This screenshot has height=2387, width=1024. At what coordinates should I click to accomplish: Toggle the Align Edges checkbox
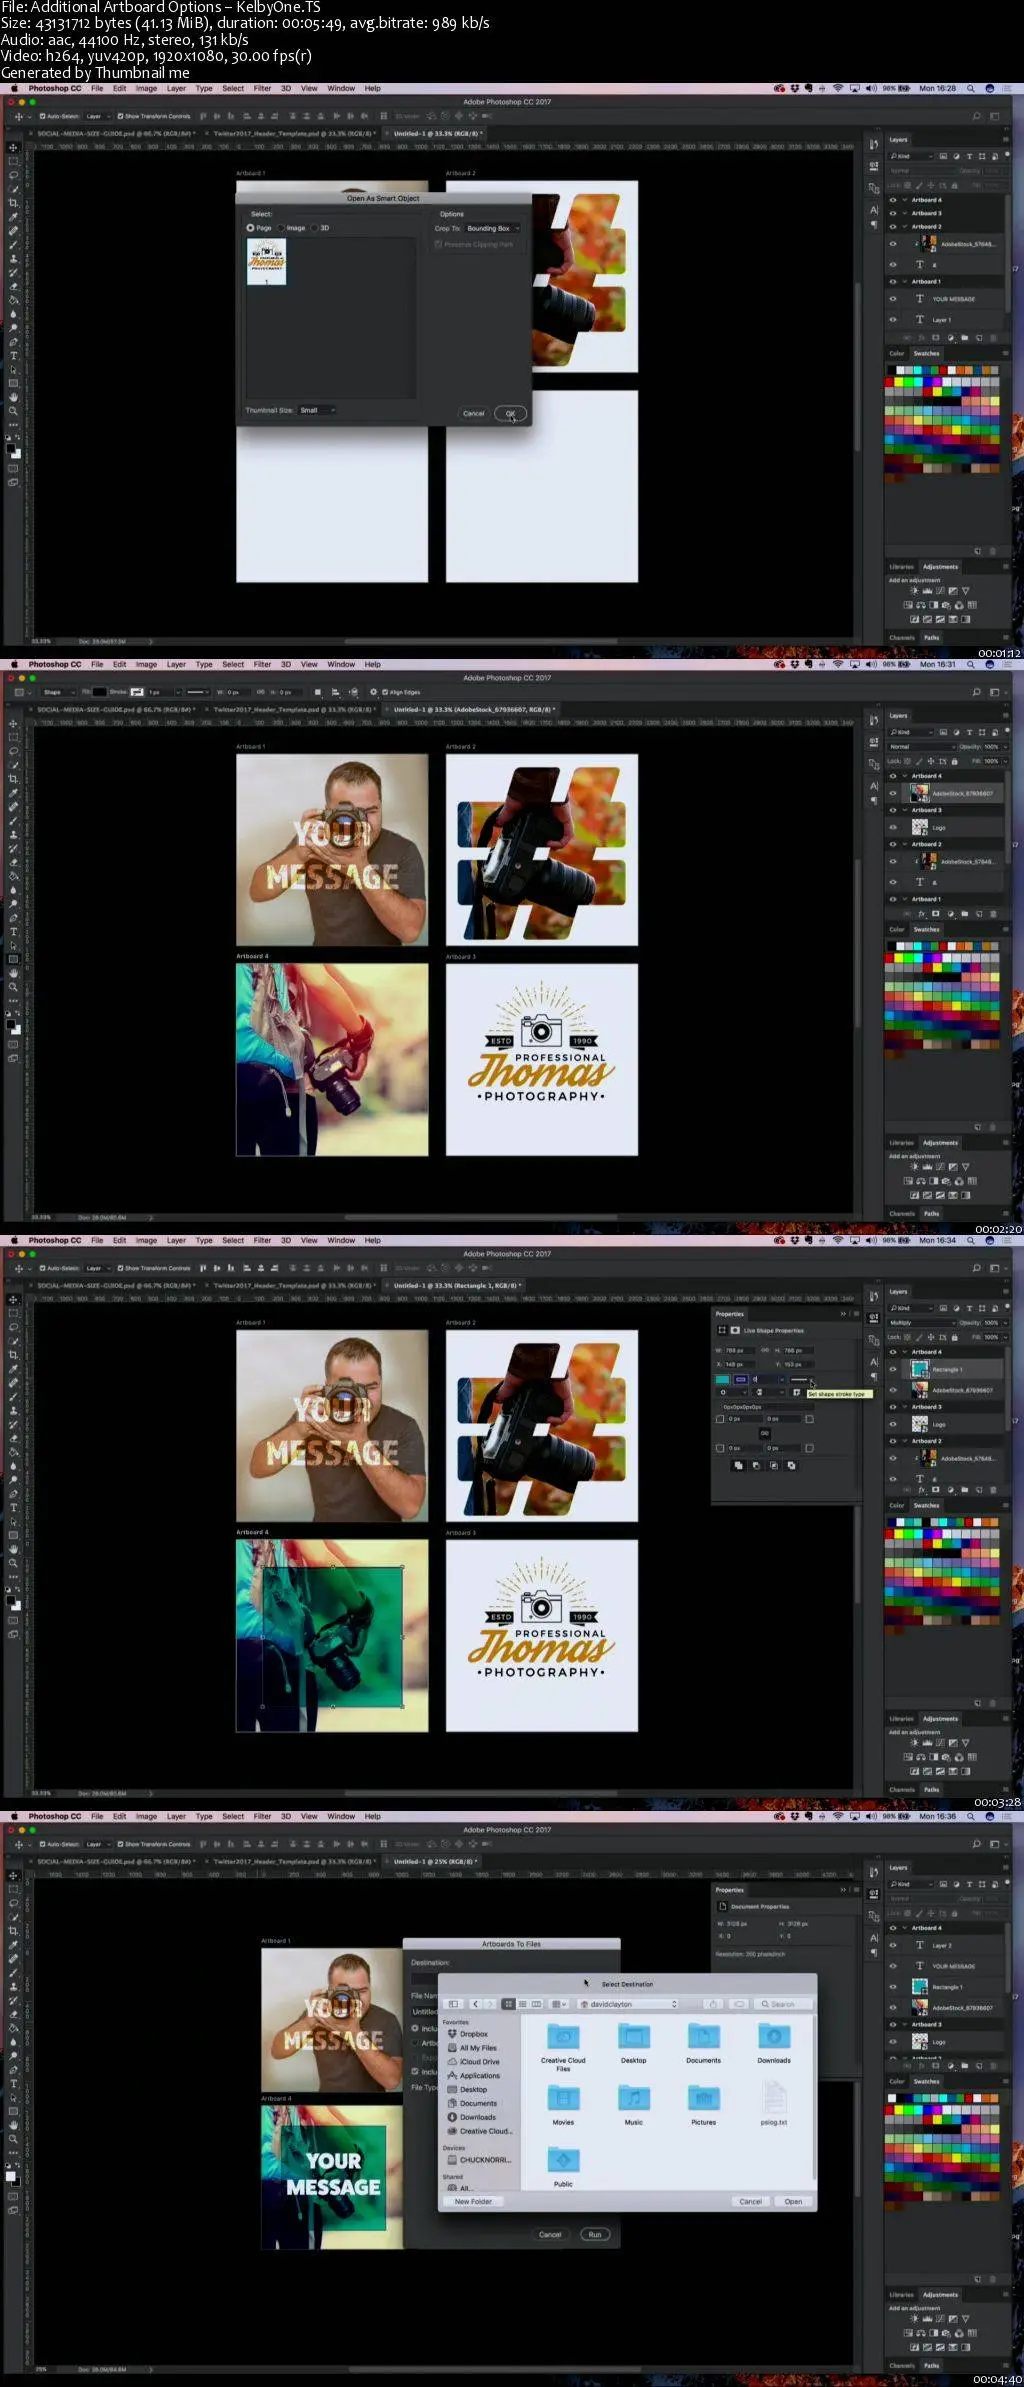[385, 692]
